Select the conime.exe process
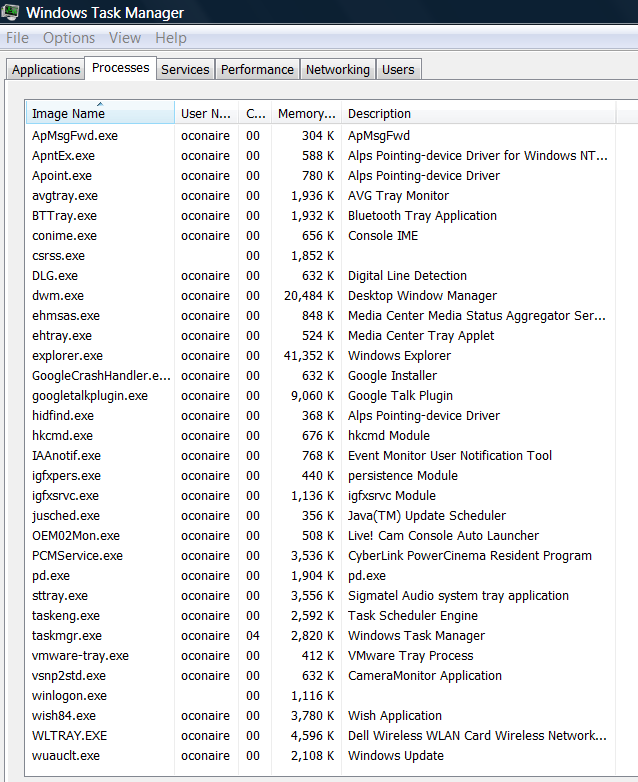This screenshot has height=782, width=638. tap(320, 235)
